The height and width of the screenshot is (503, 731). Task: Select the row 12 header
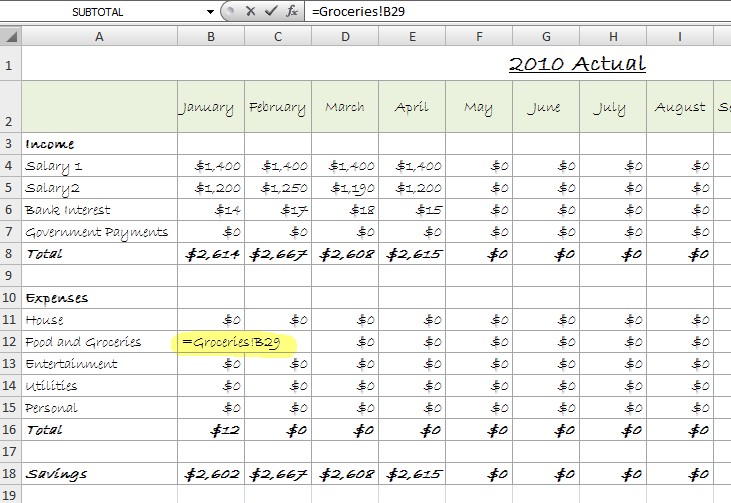click(x=10, y=342)
